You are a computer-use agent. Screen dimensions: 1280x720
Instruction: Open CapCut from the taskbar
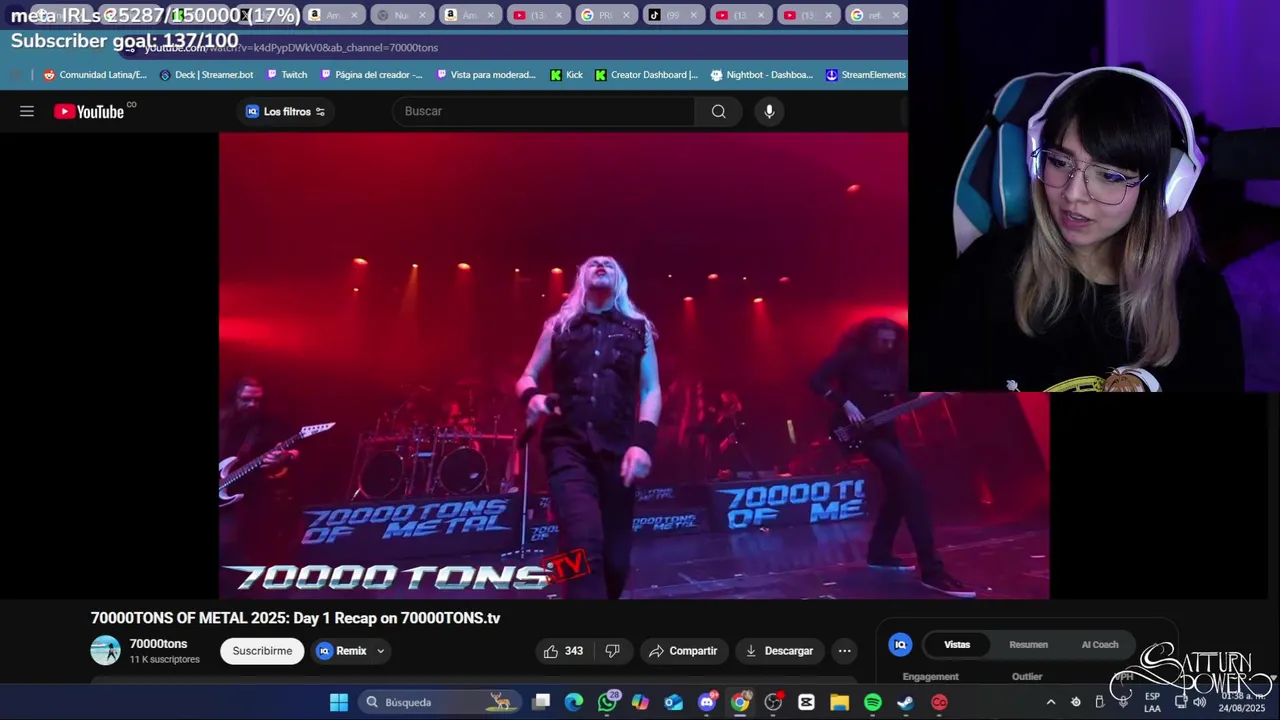tap(806, 702)
